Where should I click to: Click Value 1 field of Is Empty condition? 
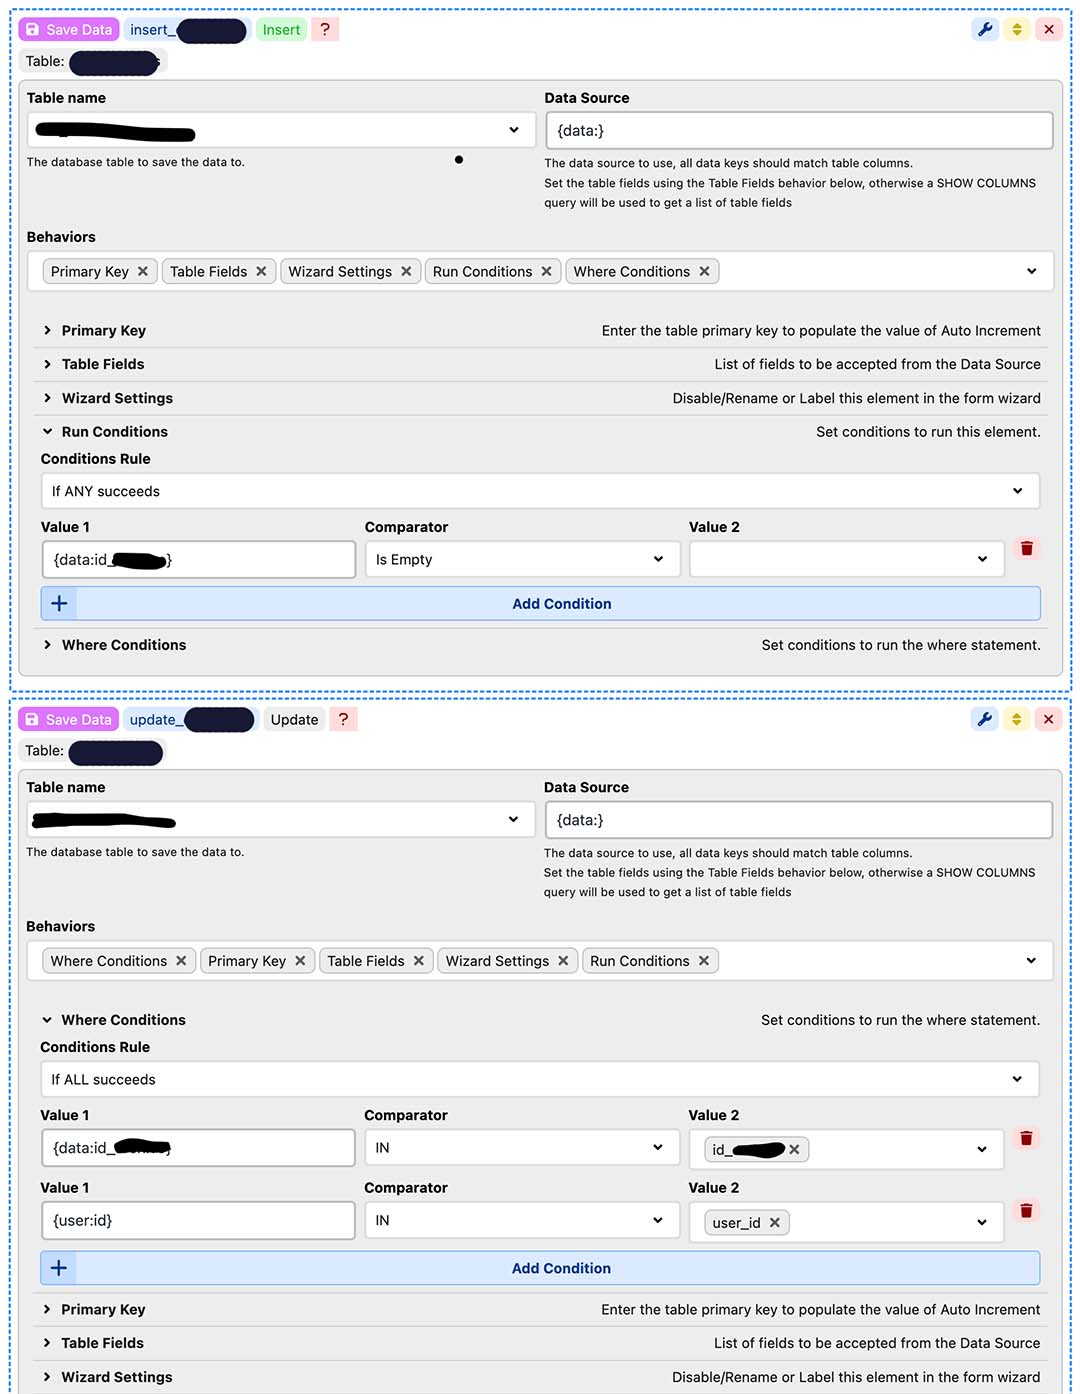tap(199, 560)
